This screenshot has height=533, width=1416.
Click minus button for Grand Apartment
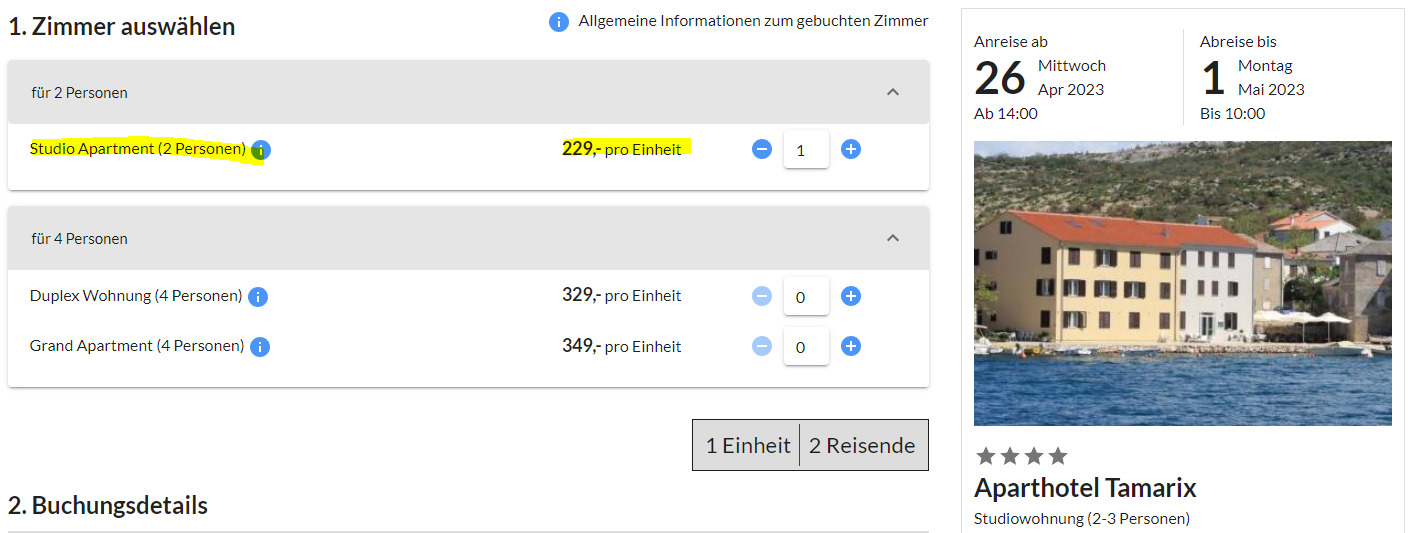tap(762, 346)
